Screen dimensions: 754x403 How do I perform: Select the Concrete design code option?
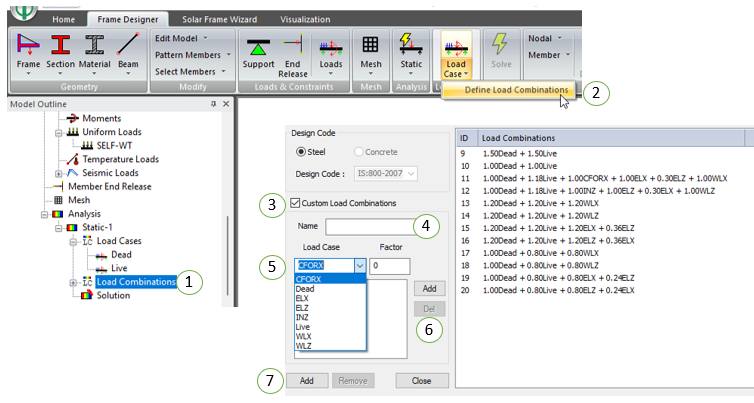click(358, 152)
